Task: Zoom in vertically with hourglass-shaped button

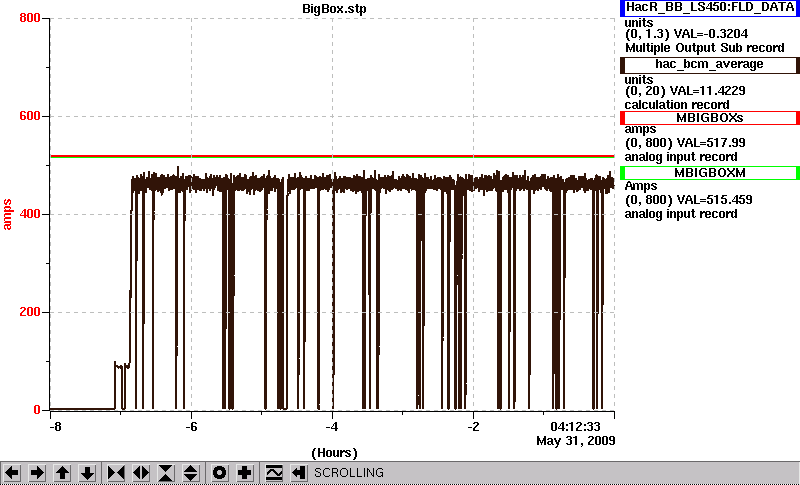Action: (x=166, y=473)
